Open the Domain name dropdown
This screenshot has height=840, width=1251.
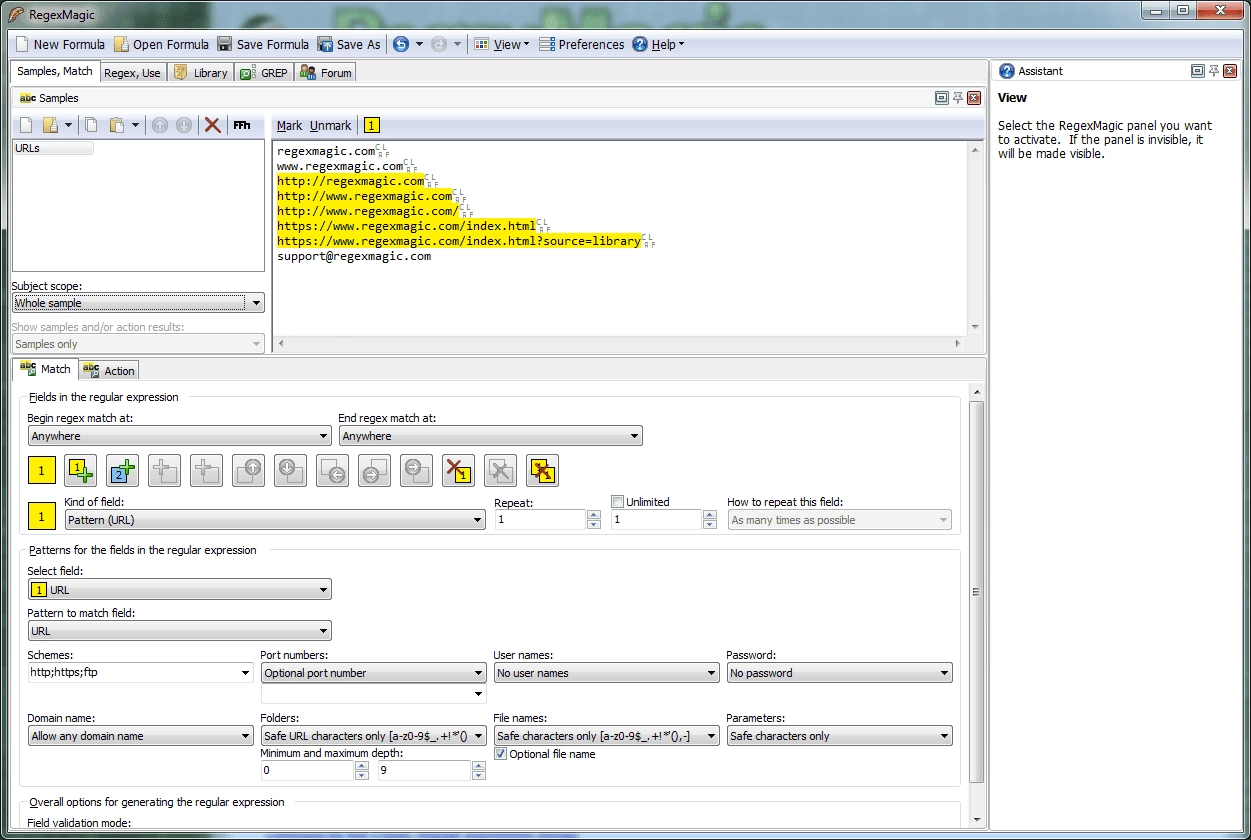point(141,736)
